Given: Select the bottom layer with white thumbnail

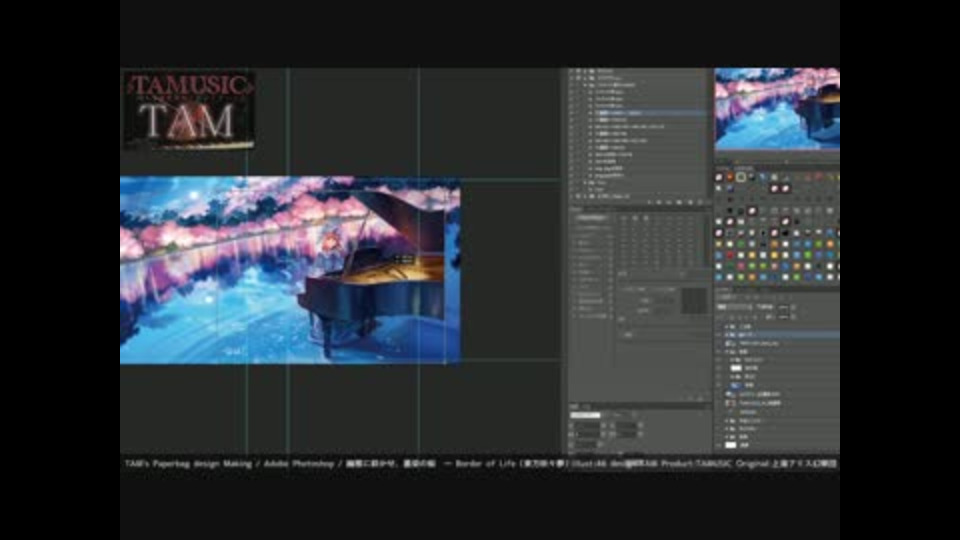Looking at the screenshot, I should [x=779, y=445].
